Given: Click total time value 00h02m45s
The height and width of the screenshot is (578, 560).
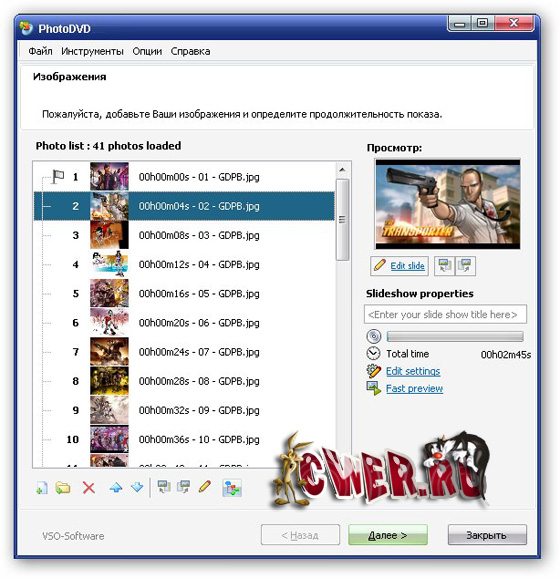Looking at the screenshot, I should [506, 355].
